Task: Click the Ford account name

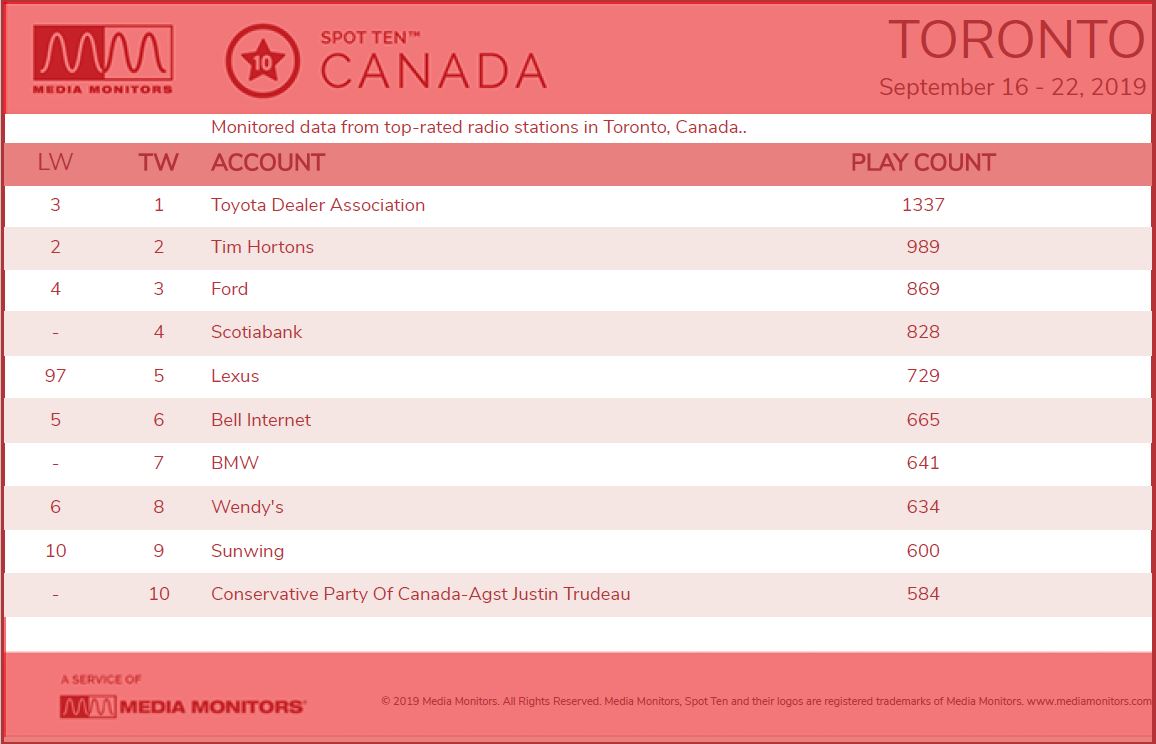Action: pyautogui.click(x=229, y=289)
